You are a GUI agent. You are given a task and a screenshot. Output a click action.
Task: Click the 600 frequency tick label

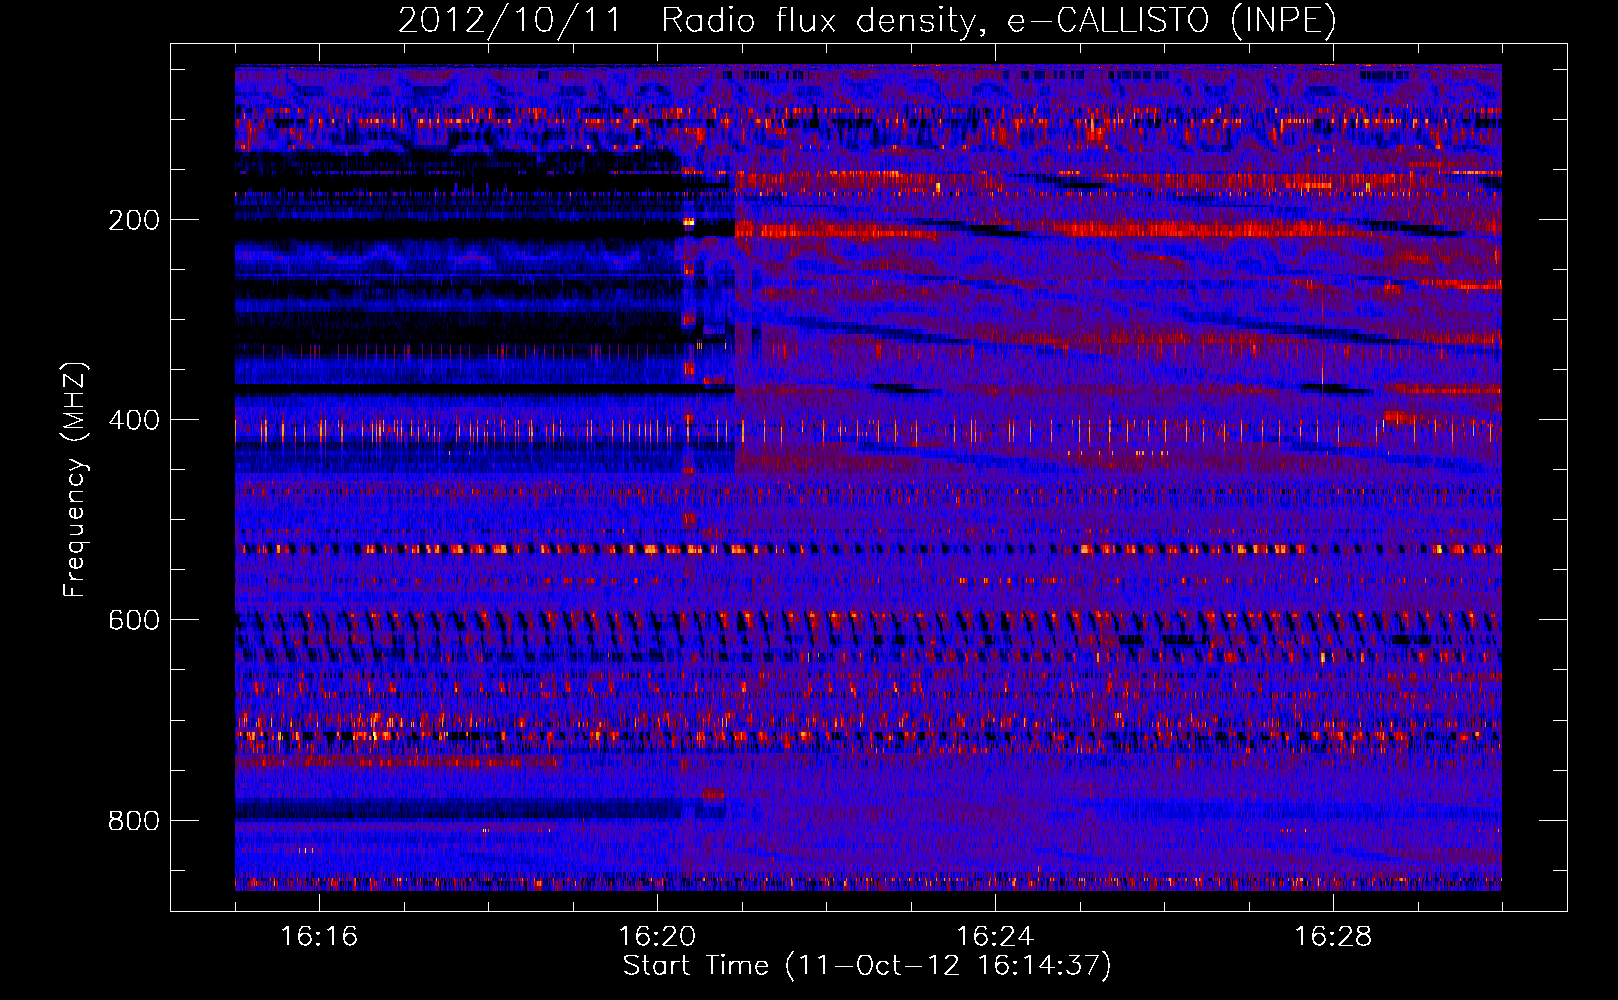click(134, 620)
